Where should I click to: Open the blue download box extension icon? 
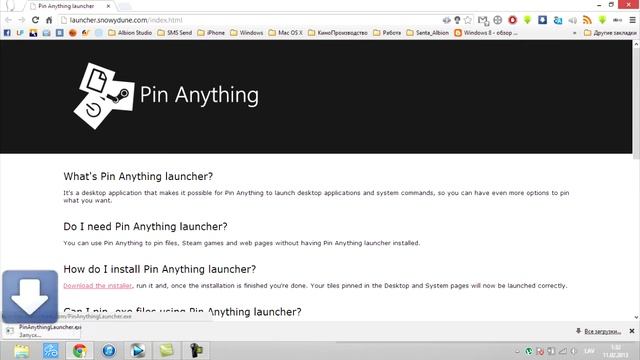pos(542,20)
